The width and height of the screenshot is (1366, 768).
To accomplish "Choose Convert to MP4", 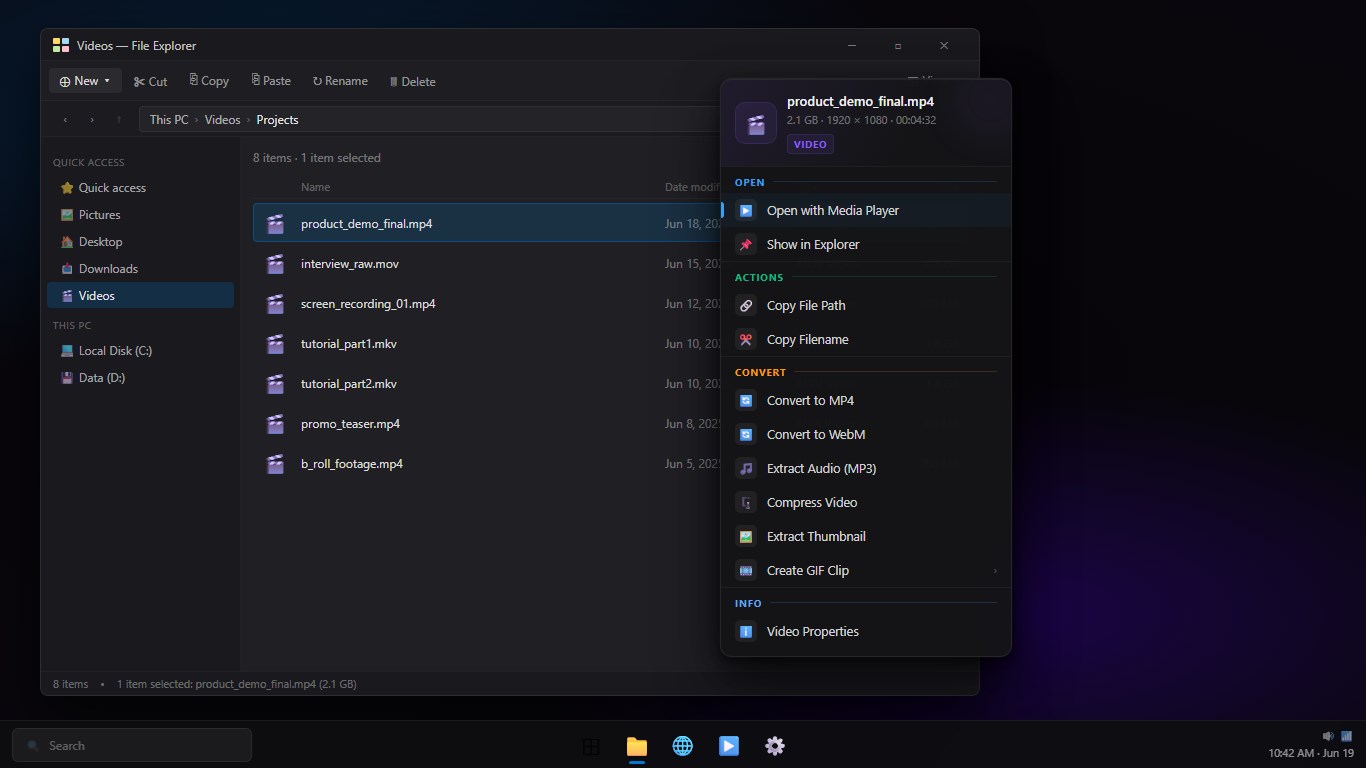I will pyautogui.click(x=866, y=400).
